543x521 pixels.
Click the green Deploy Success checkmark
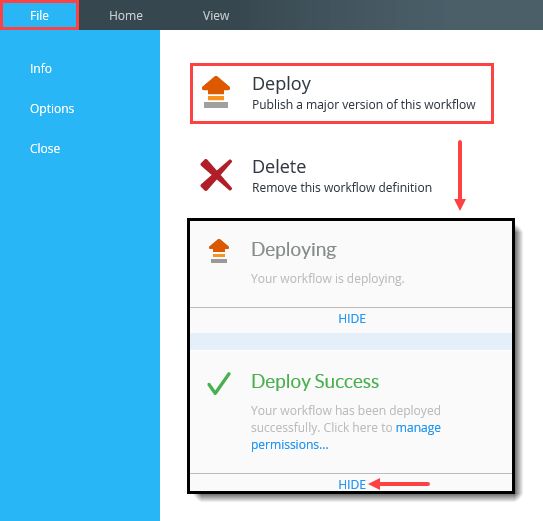pyautogui.click(x=219, y=383)
